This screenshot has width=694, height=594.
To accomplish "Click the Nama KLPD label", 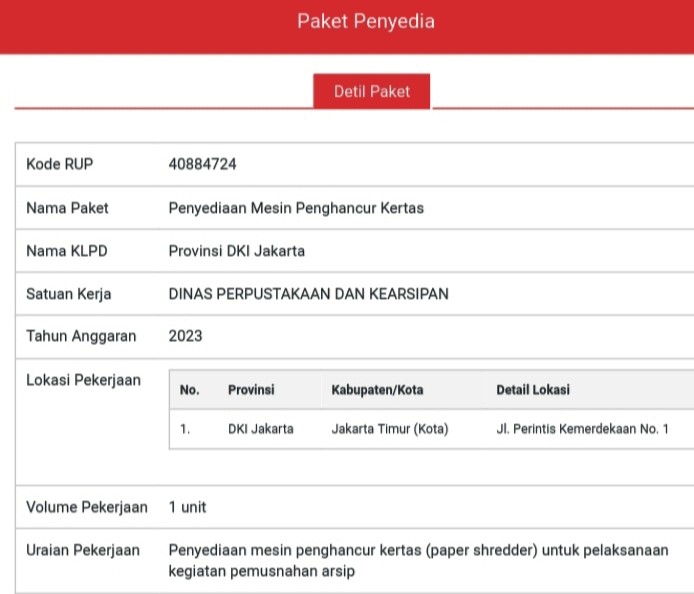I will (66, 251).
